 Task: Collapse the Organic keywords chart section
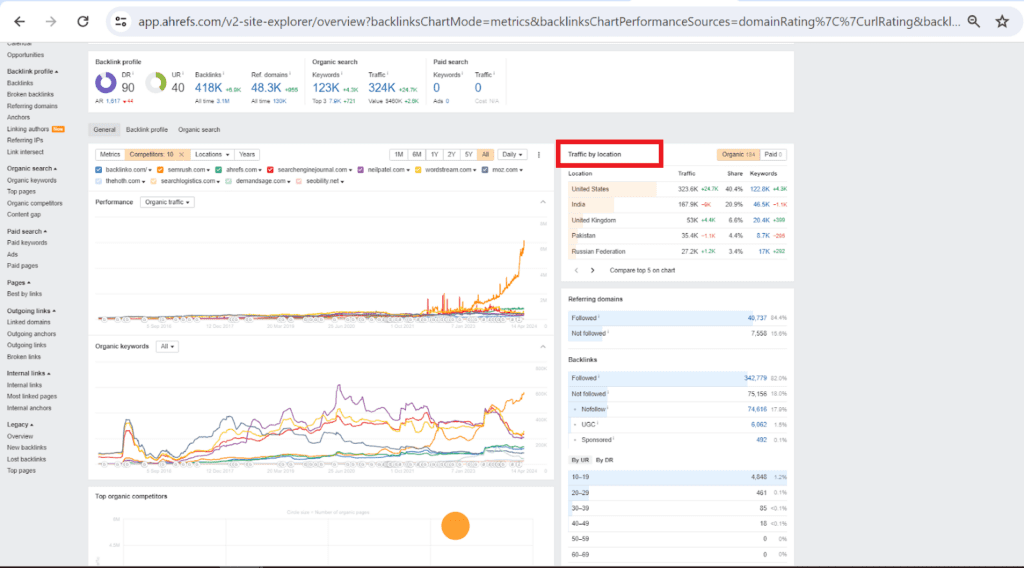[x=543, y=347]
